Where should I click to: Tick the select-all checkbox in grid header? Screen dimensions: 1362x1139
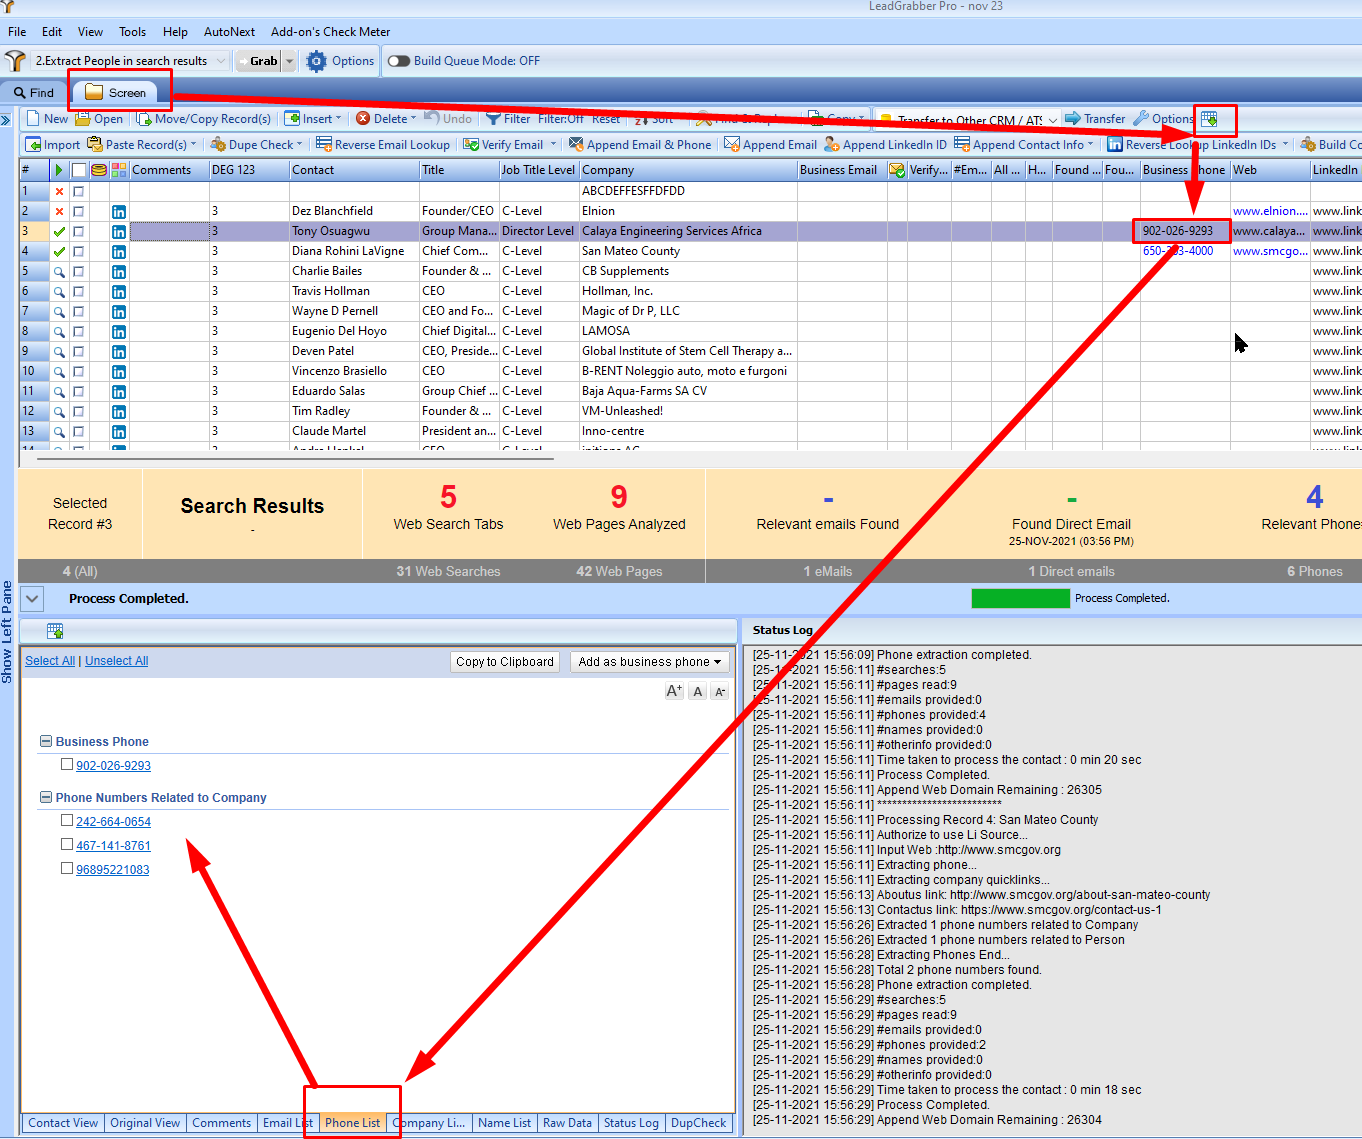78,170
